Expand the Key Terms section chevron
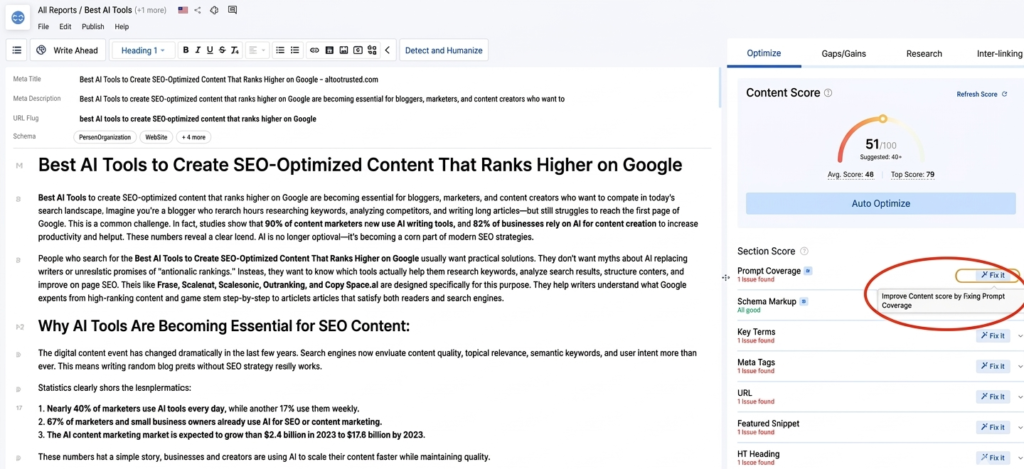Screen dimensions: 1024x469 [1019, 336]
